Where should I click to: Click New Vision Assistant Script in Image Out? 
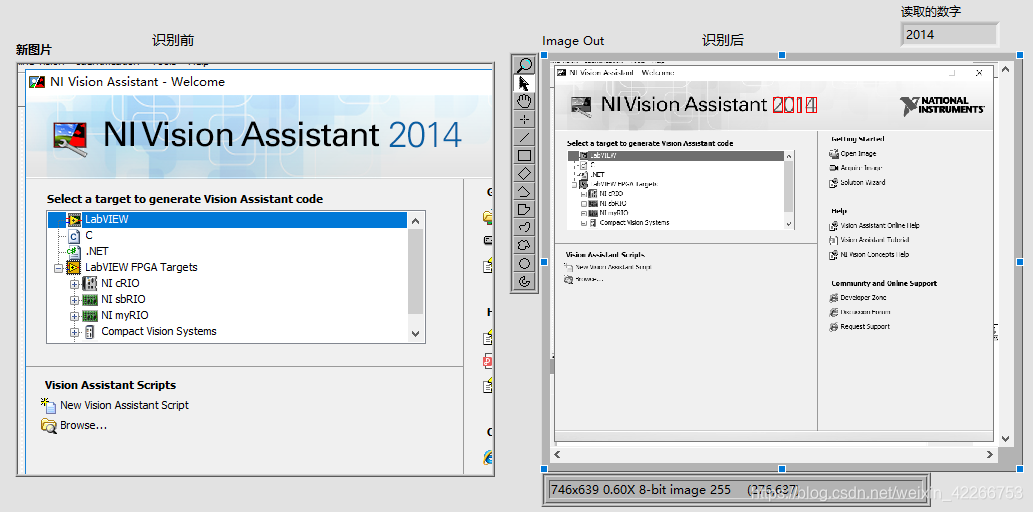(614, 268)
